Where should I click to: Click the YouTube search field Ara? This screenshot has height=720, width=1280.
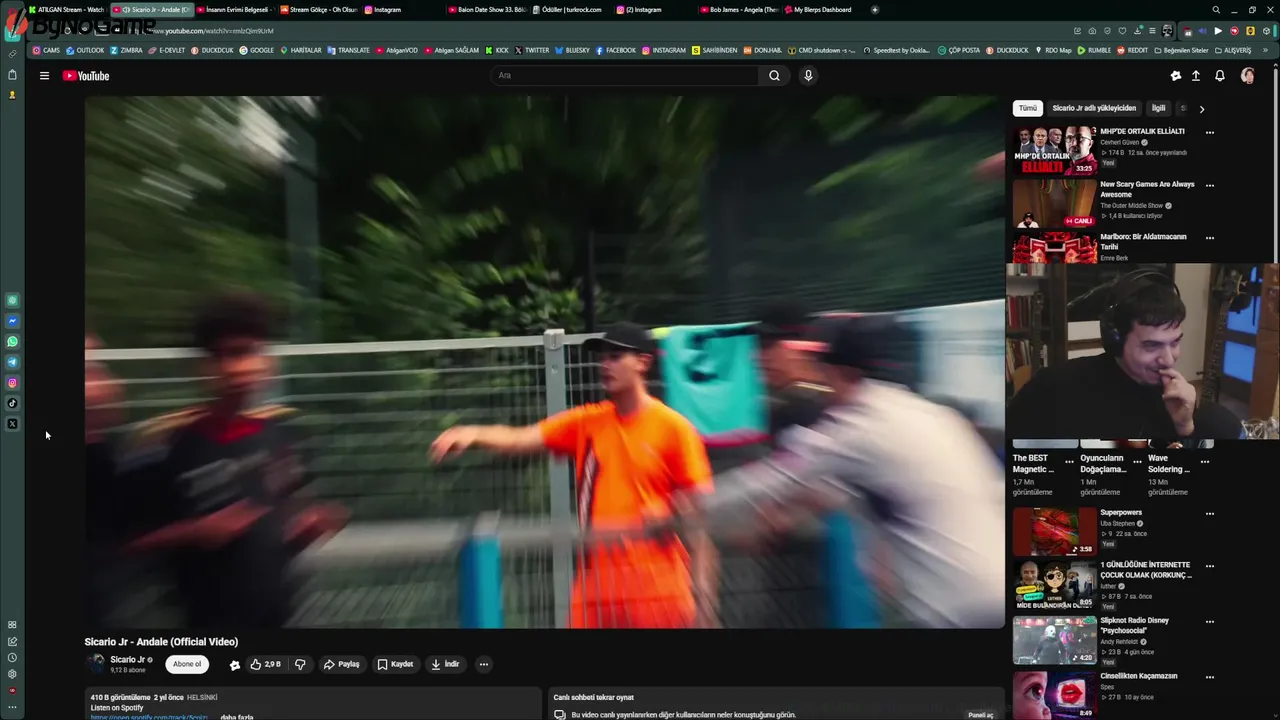coord(624,76)
